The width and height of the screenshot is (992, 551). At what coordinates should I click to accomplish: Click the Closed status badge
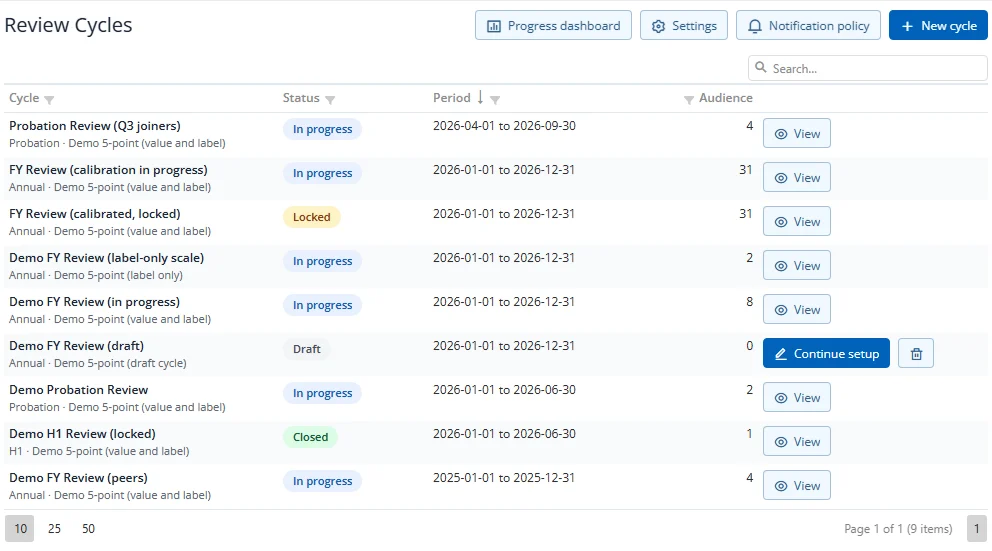click(x=310, y=437)
